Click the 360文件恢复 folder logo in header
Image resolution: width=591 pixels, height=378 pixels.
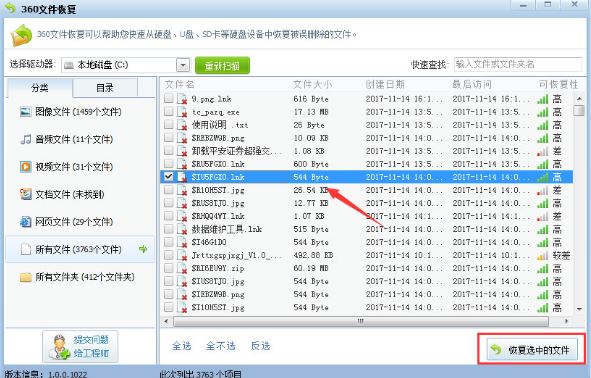(21, 35)
